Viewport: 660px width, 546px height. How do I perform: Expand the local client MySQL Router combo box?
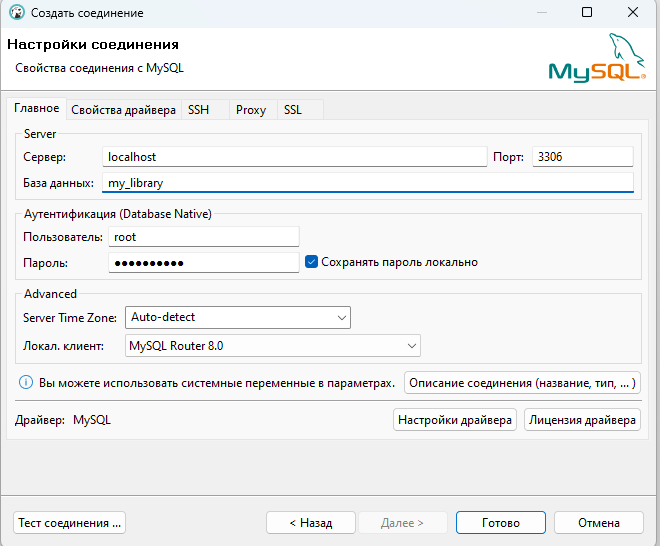click(x=273, y=346)
